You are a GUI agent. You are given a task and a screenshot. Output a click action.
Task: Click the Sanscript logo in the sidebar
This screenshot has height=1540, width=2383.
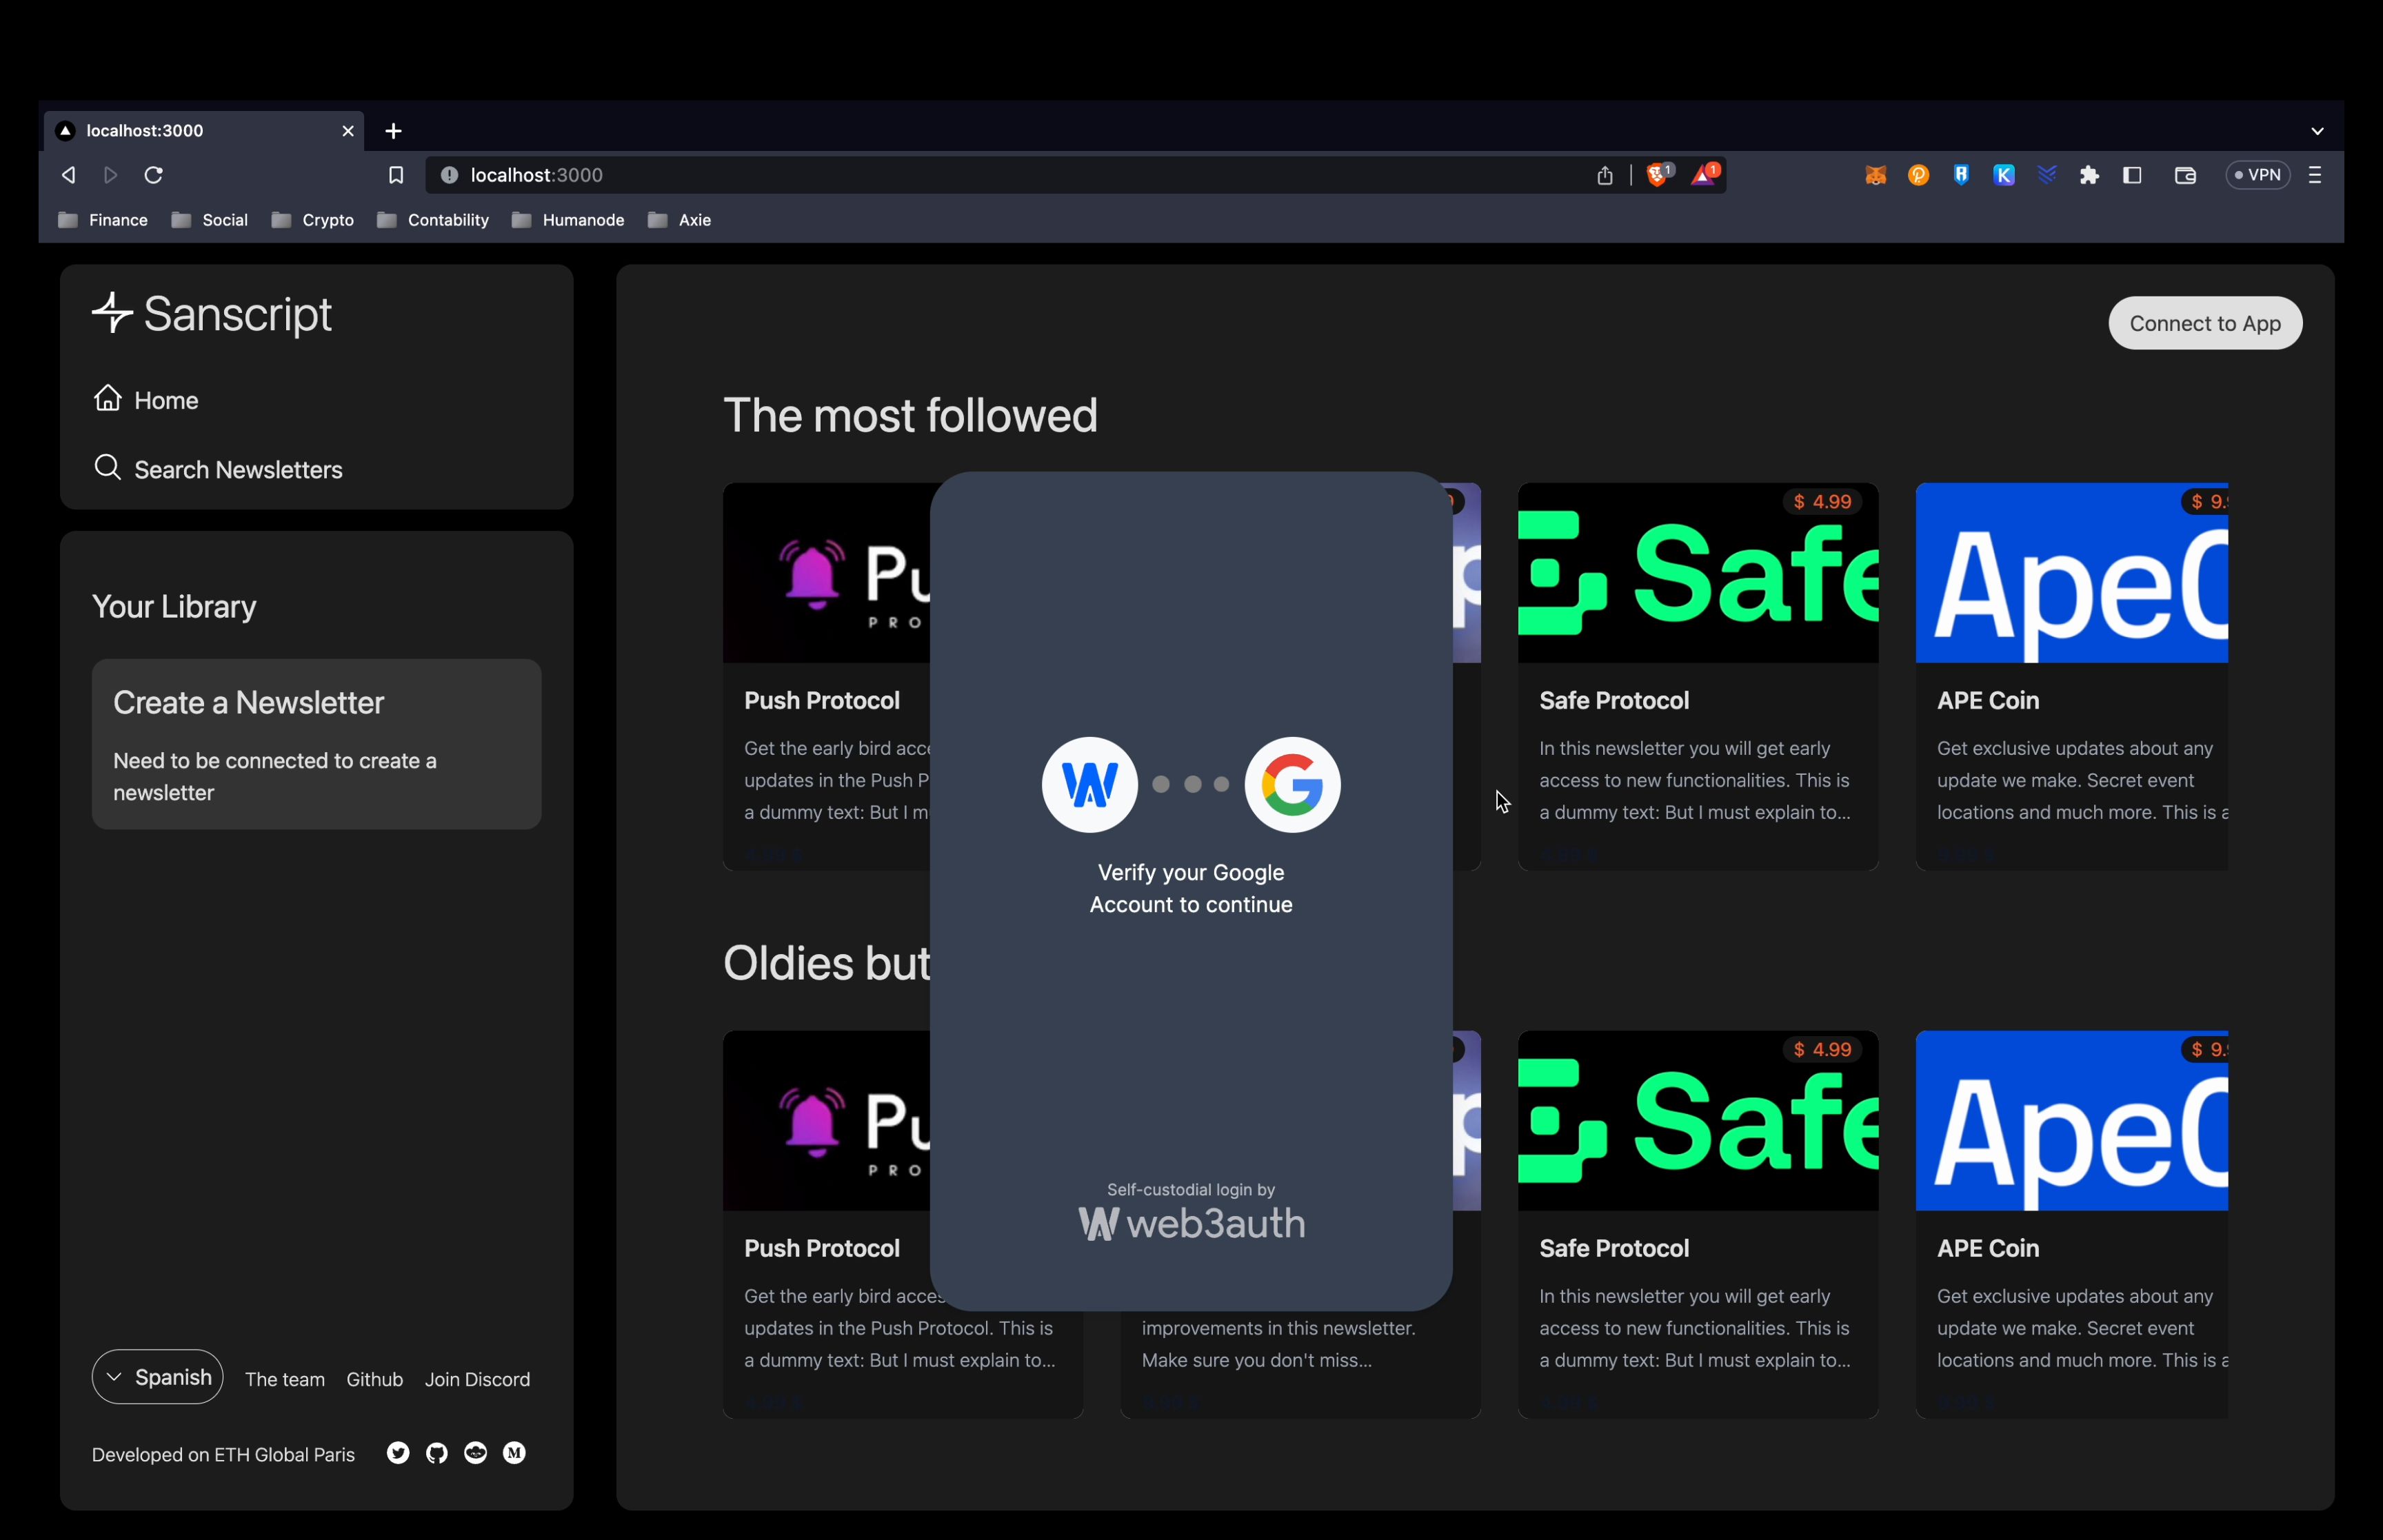(211, 314)
